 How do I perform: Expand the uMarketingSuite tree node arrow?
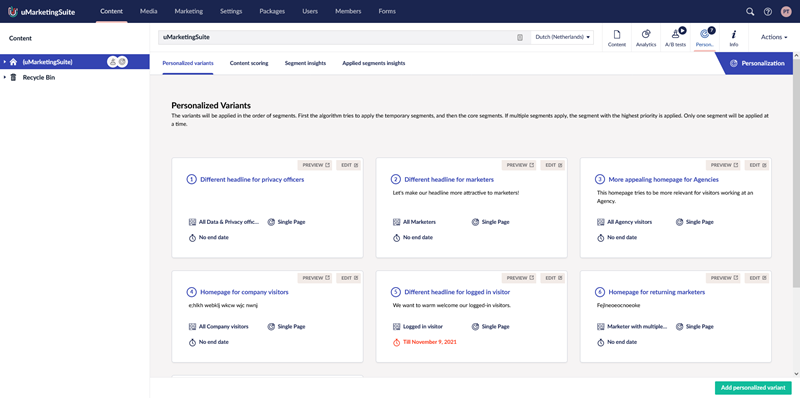point(4,62)
